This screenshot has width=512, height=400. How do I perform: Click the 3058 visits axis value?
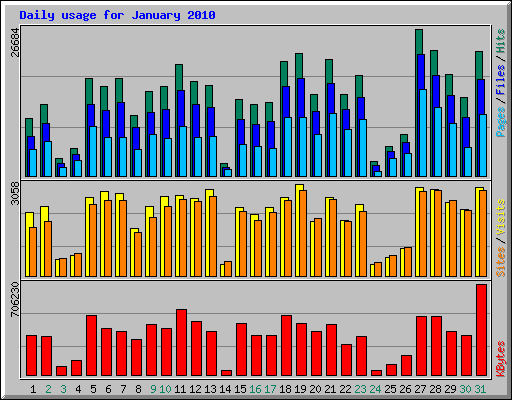[15, 193]
